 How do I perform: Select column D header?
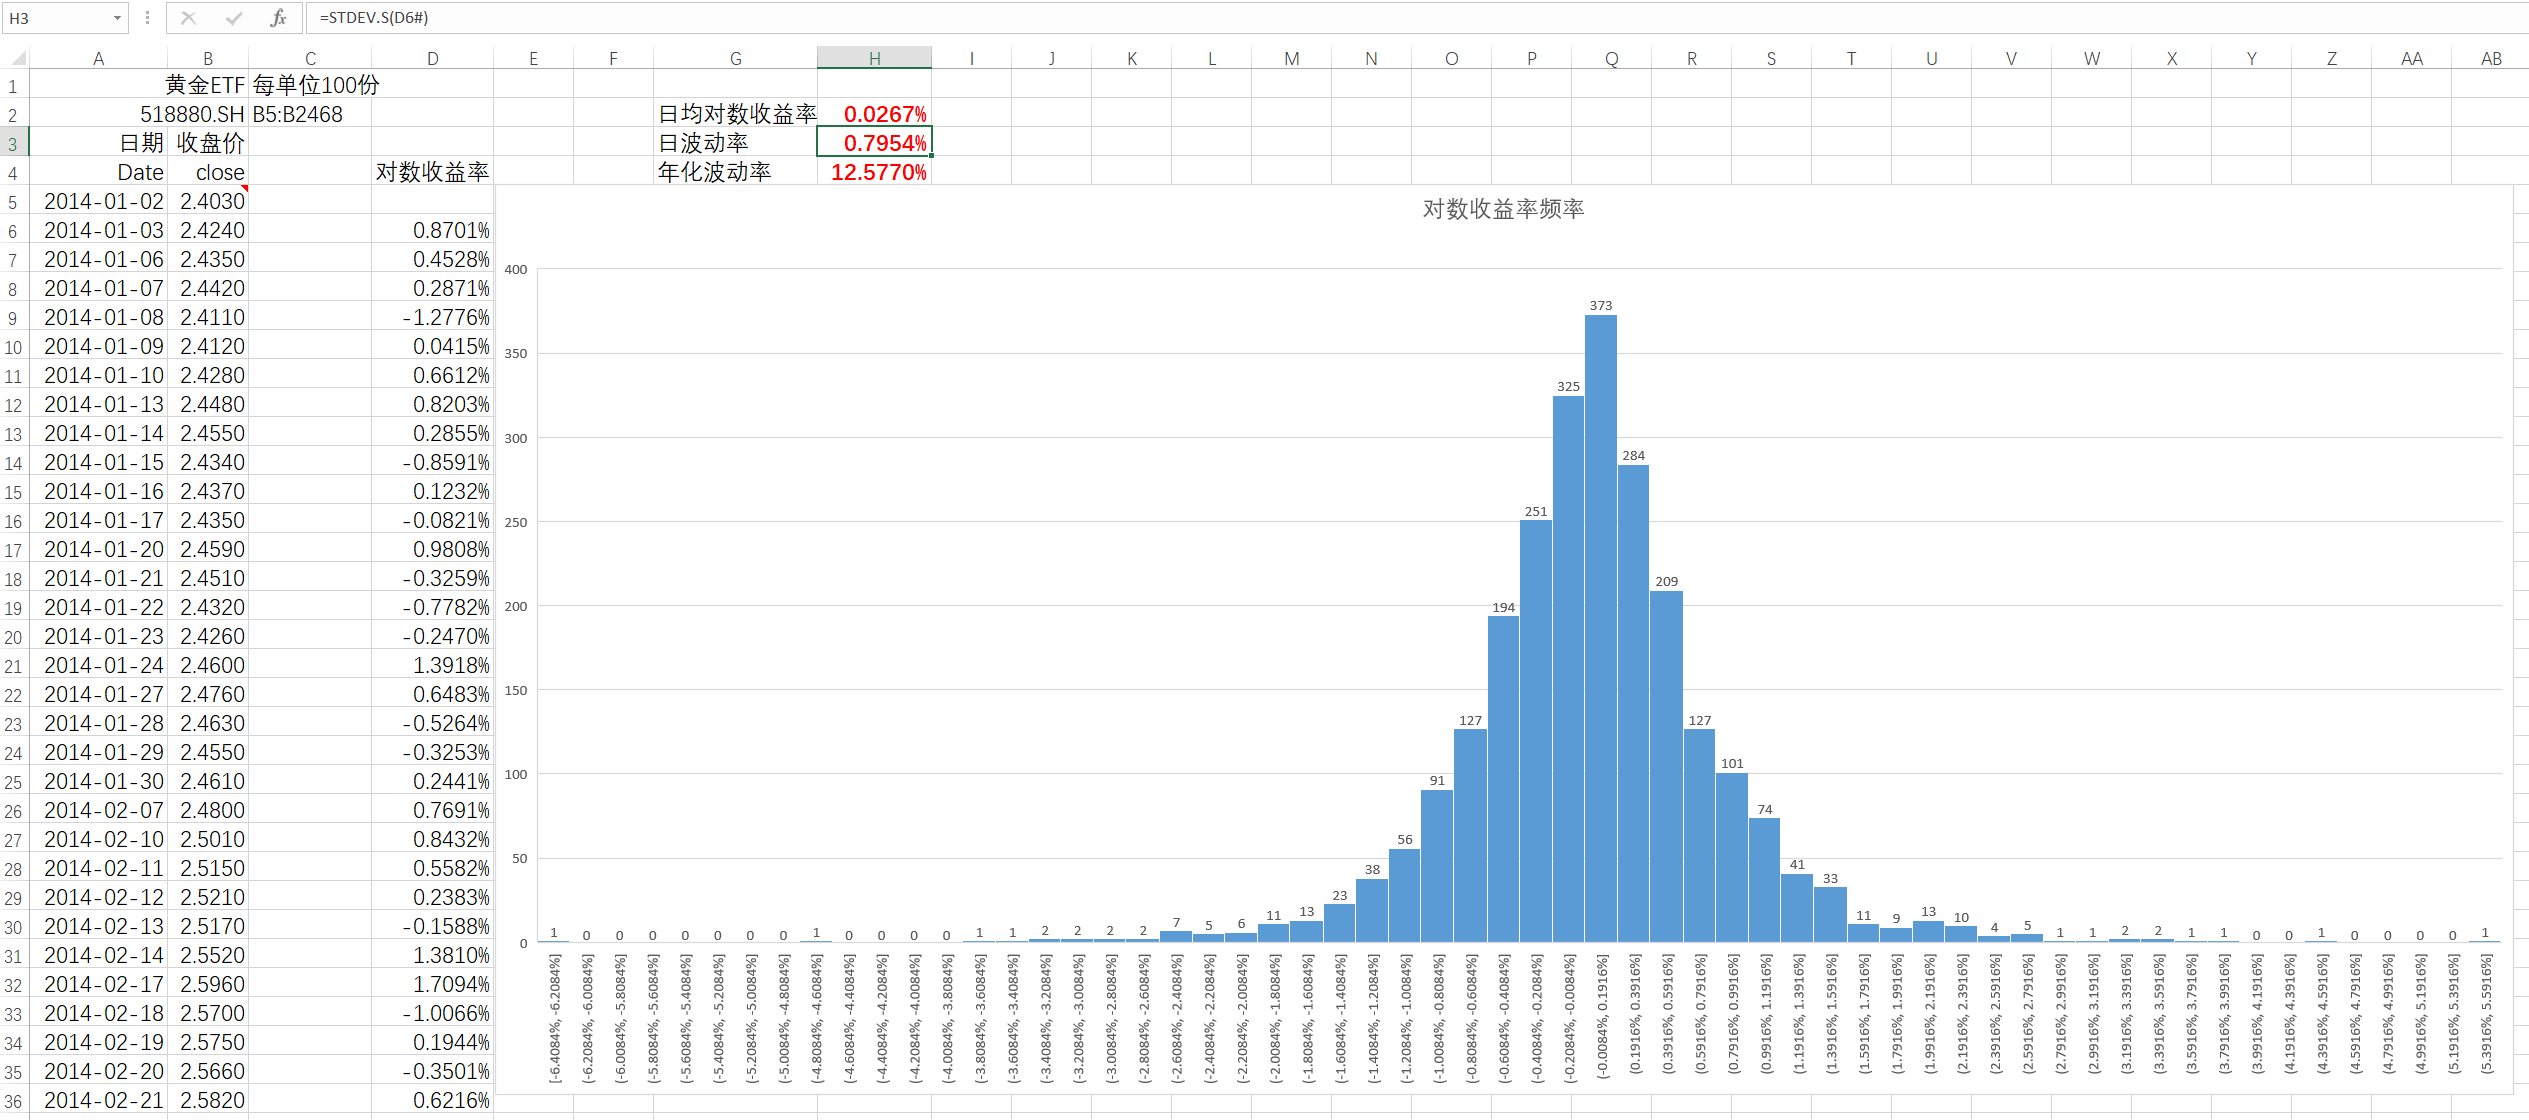(x=432, y=59)
